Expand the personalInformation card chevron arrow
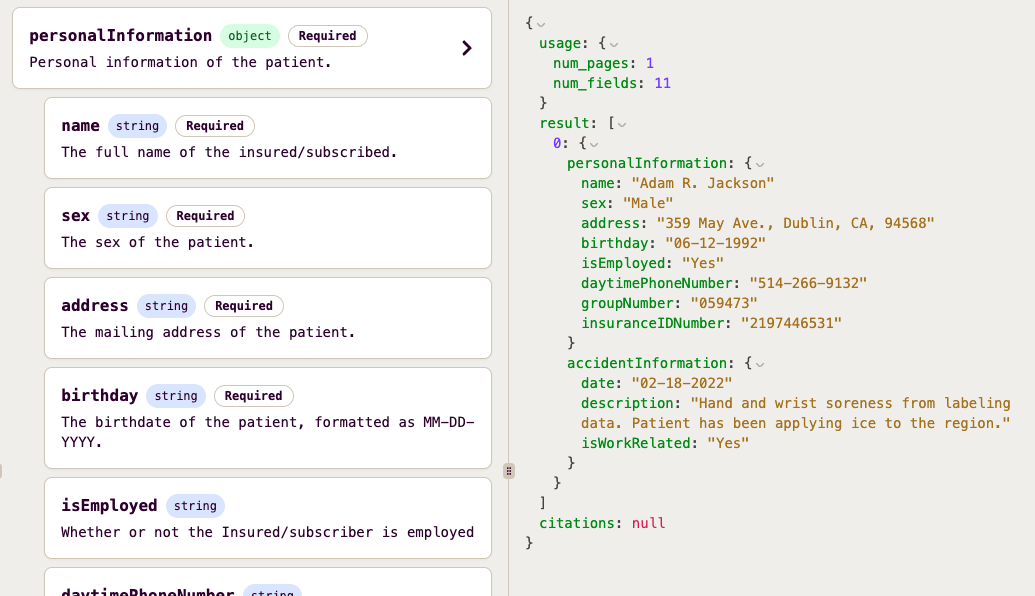1035x596 pixels. pyautogui.click(x=467, y=48)
